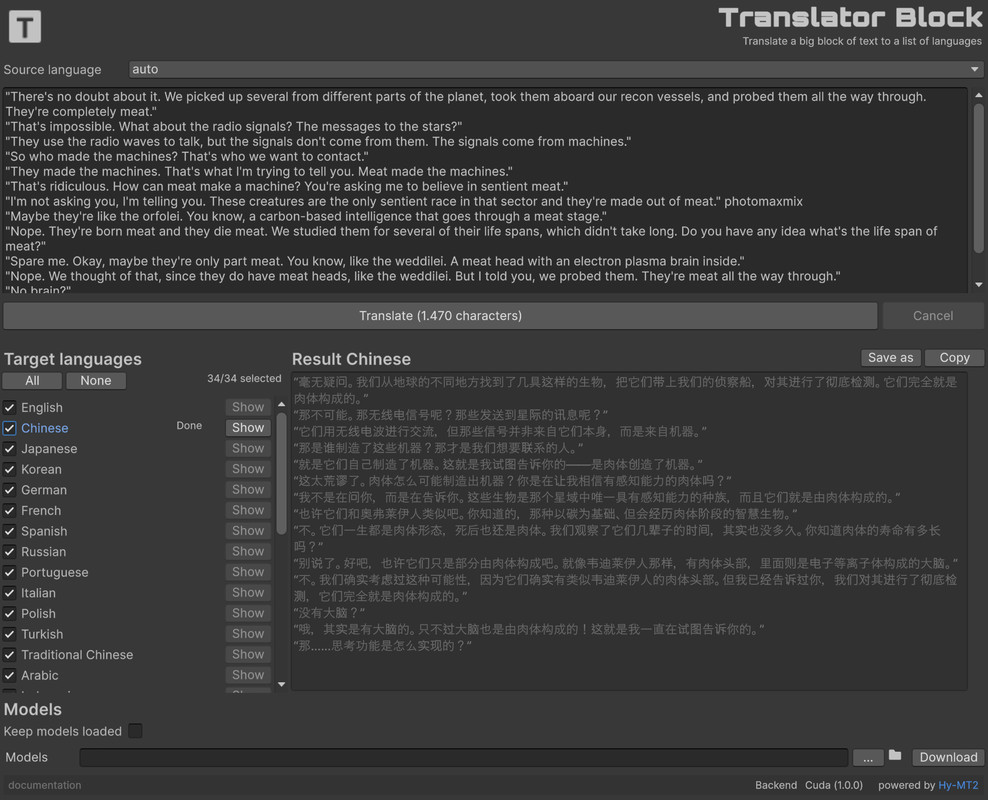Click into the Chinese result text area
This screenshot has height=800, width=988.
[x=629, y=531]
